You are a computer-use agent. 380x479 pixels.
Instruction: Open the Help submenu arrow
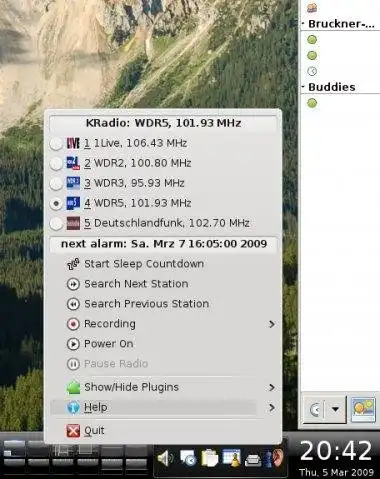[272, 407]
